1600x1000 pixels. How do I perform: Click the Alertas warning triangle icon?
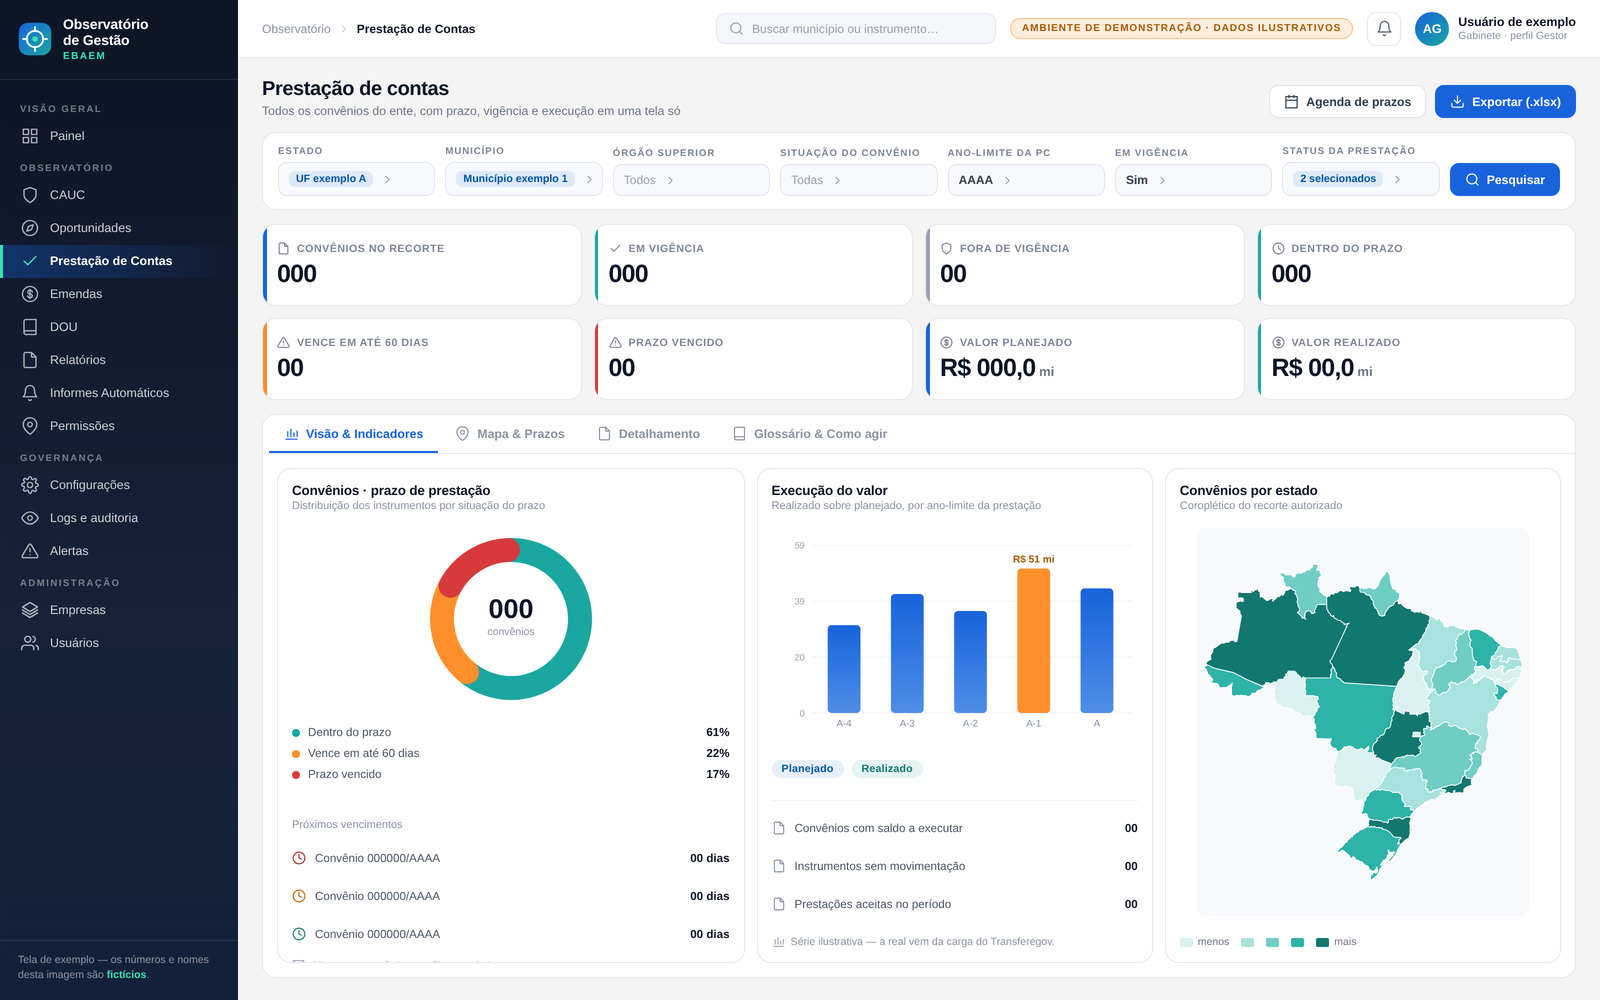(x=30, y=551)
